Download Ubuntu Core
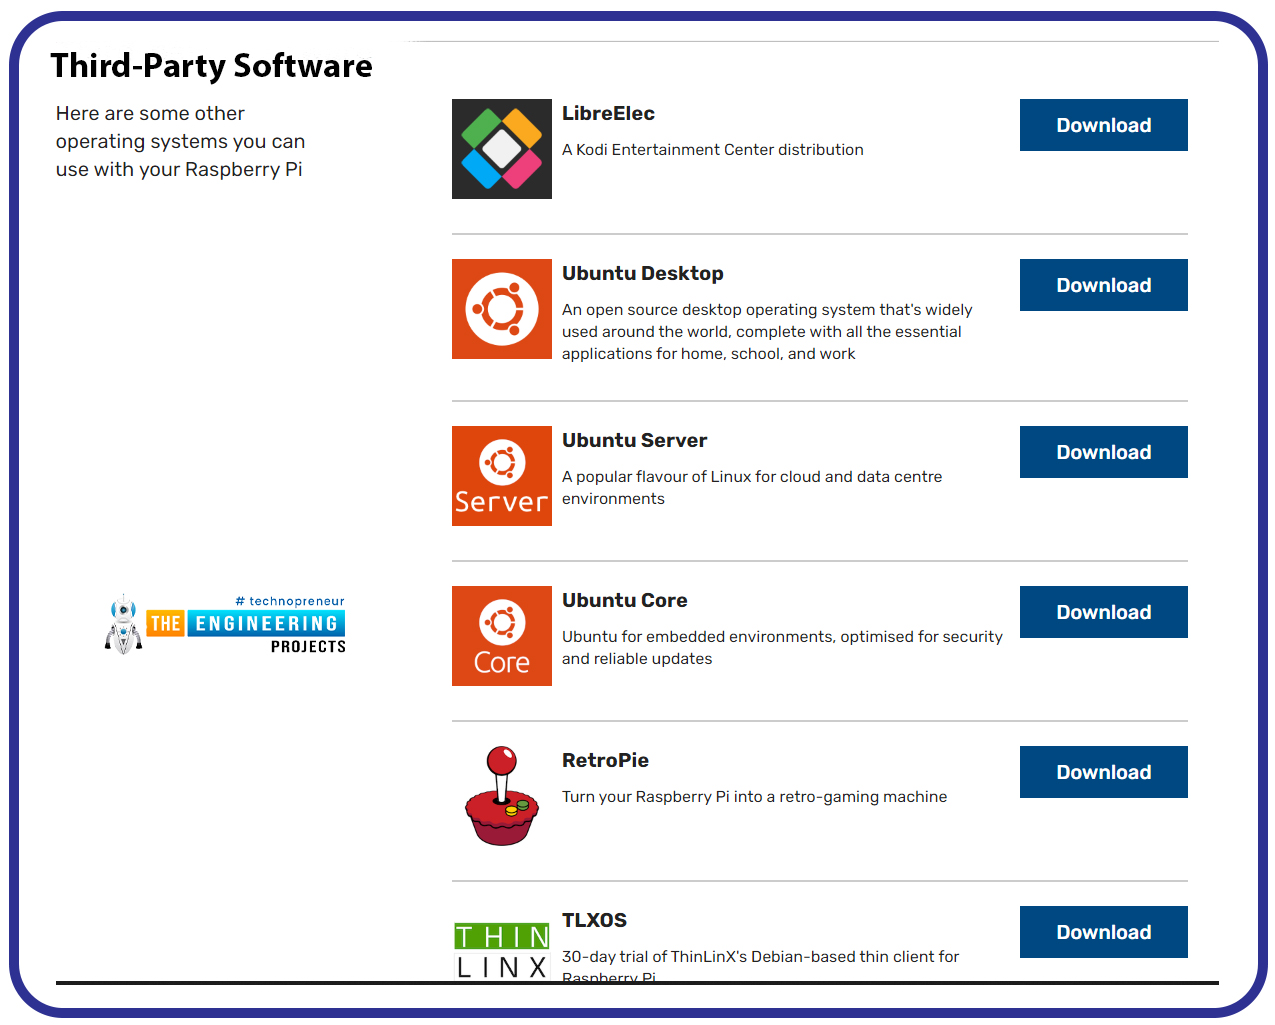 (1104, 612)
